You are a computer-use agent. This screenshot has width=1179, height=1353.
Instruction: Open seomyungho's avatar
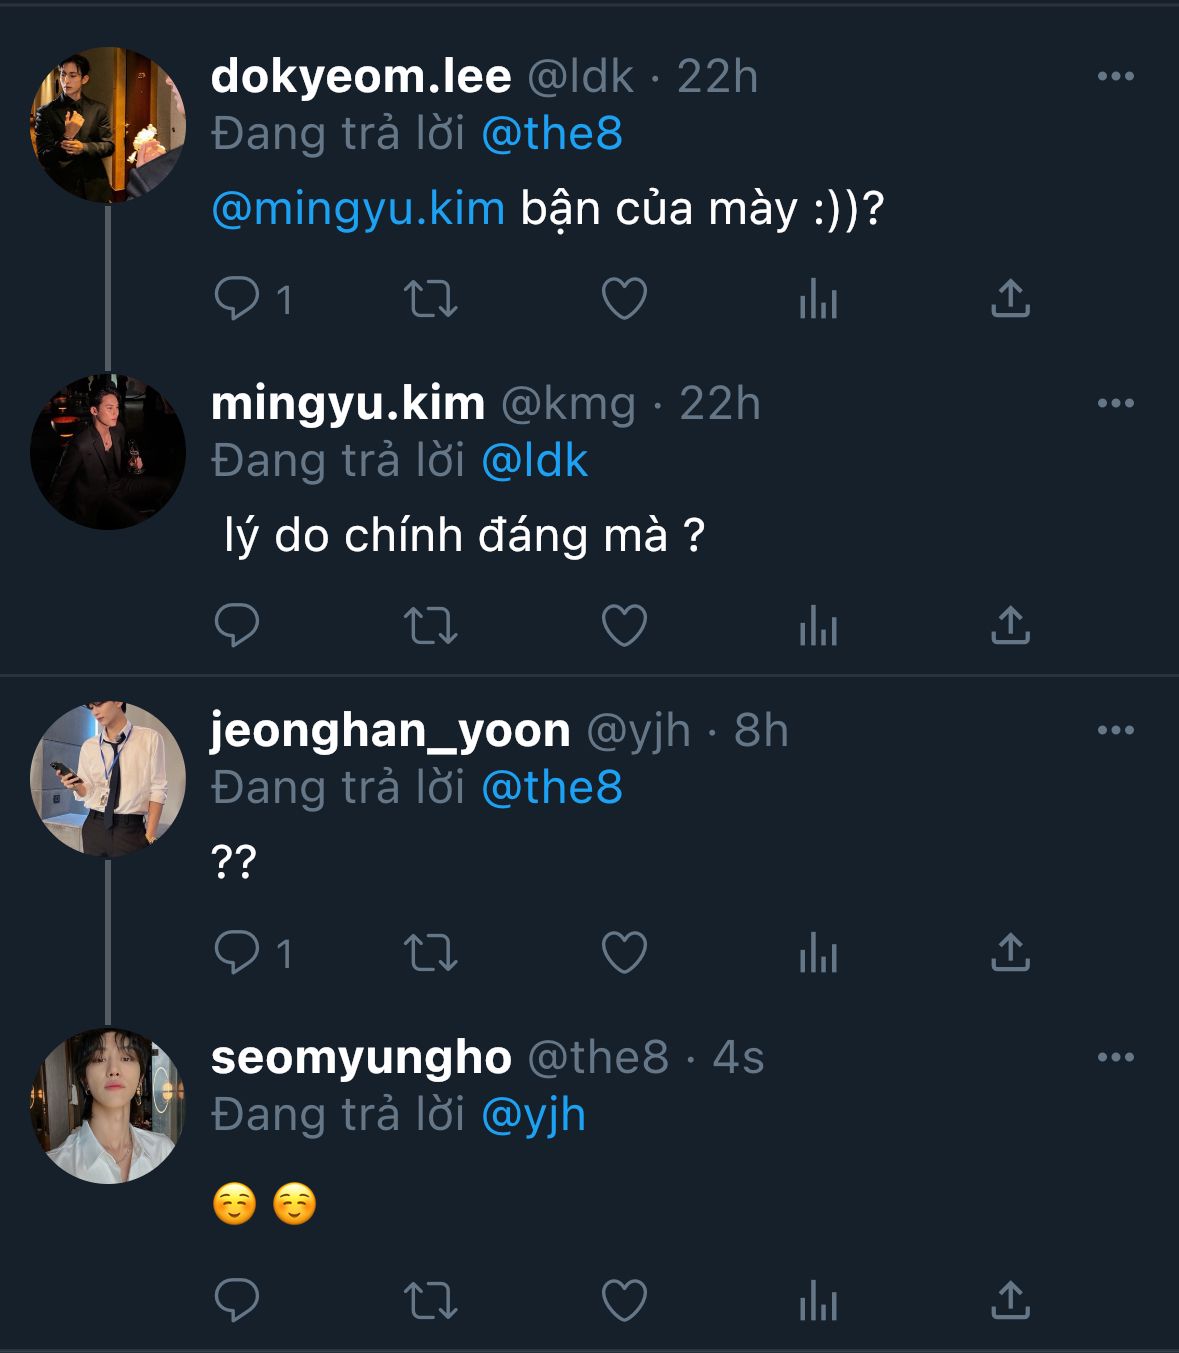[108, 1106]
